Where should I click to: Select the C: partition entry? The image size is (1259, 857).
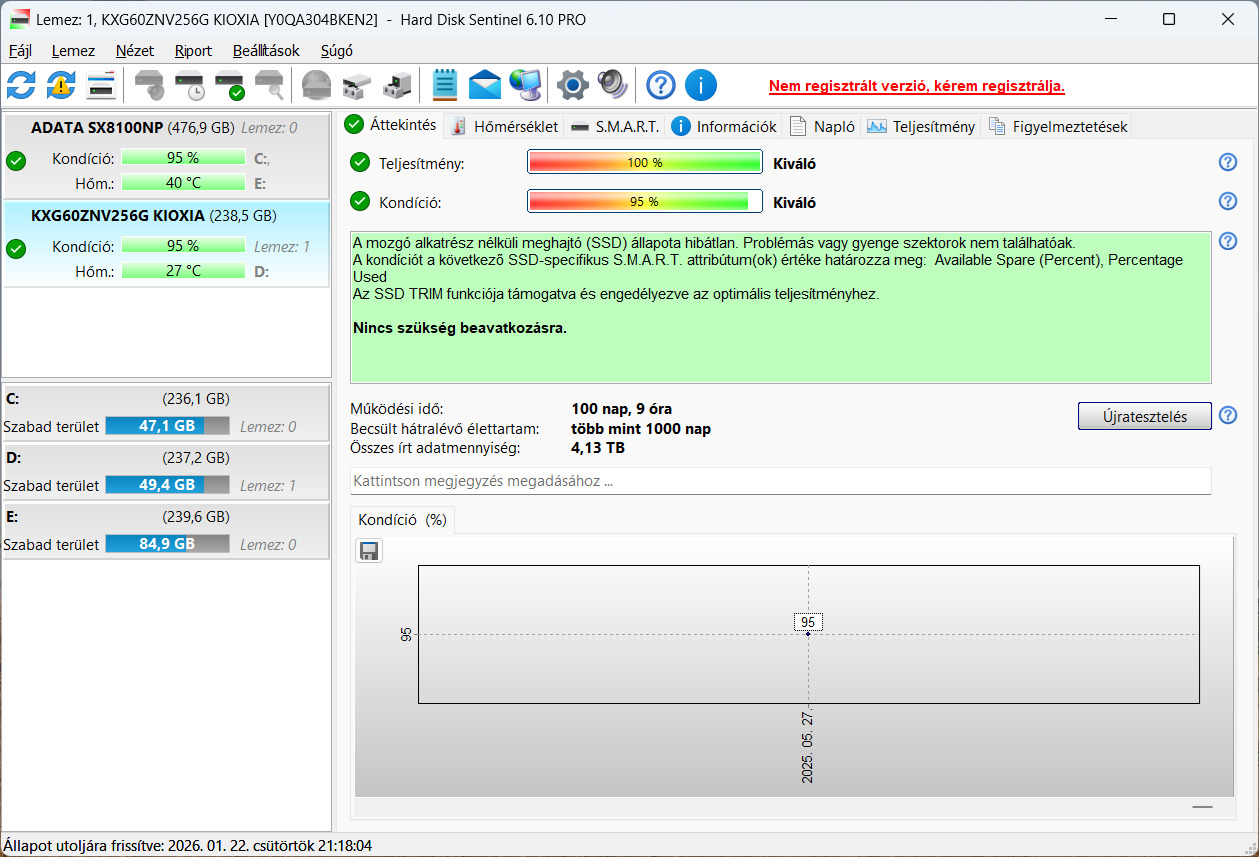point(166,412)
